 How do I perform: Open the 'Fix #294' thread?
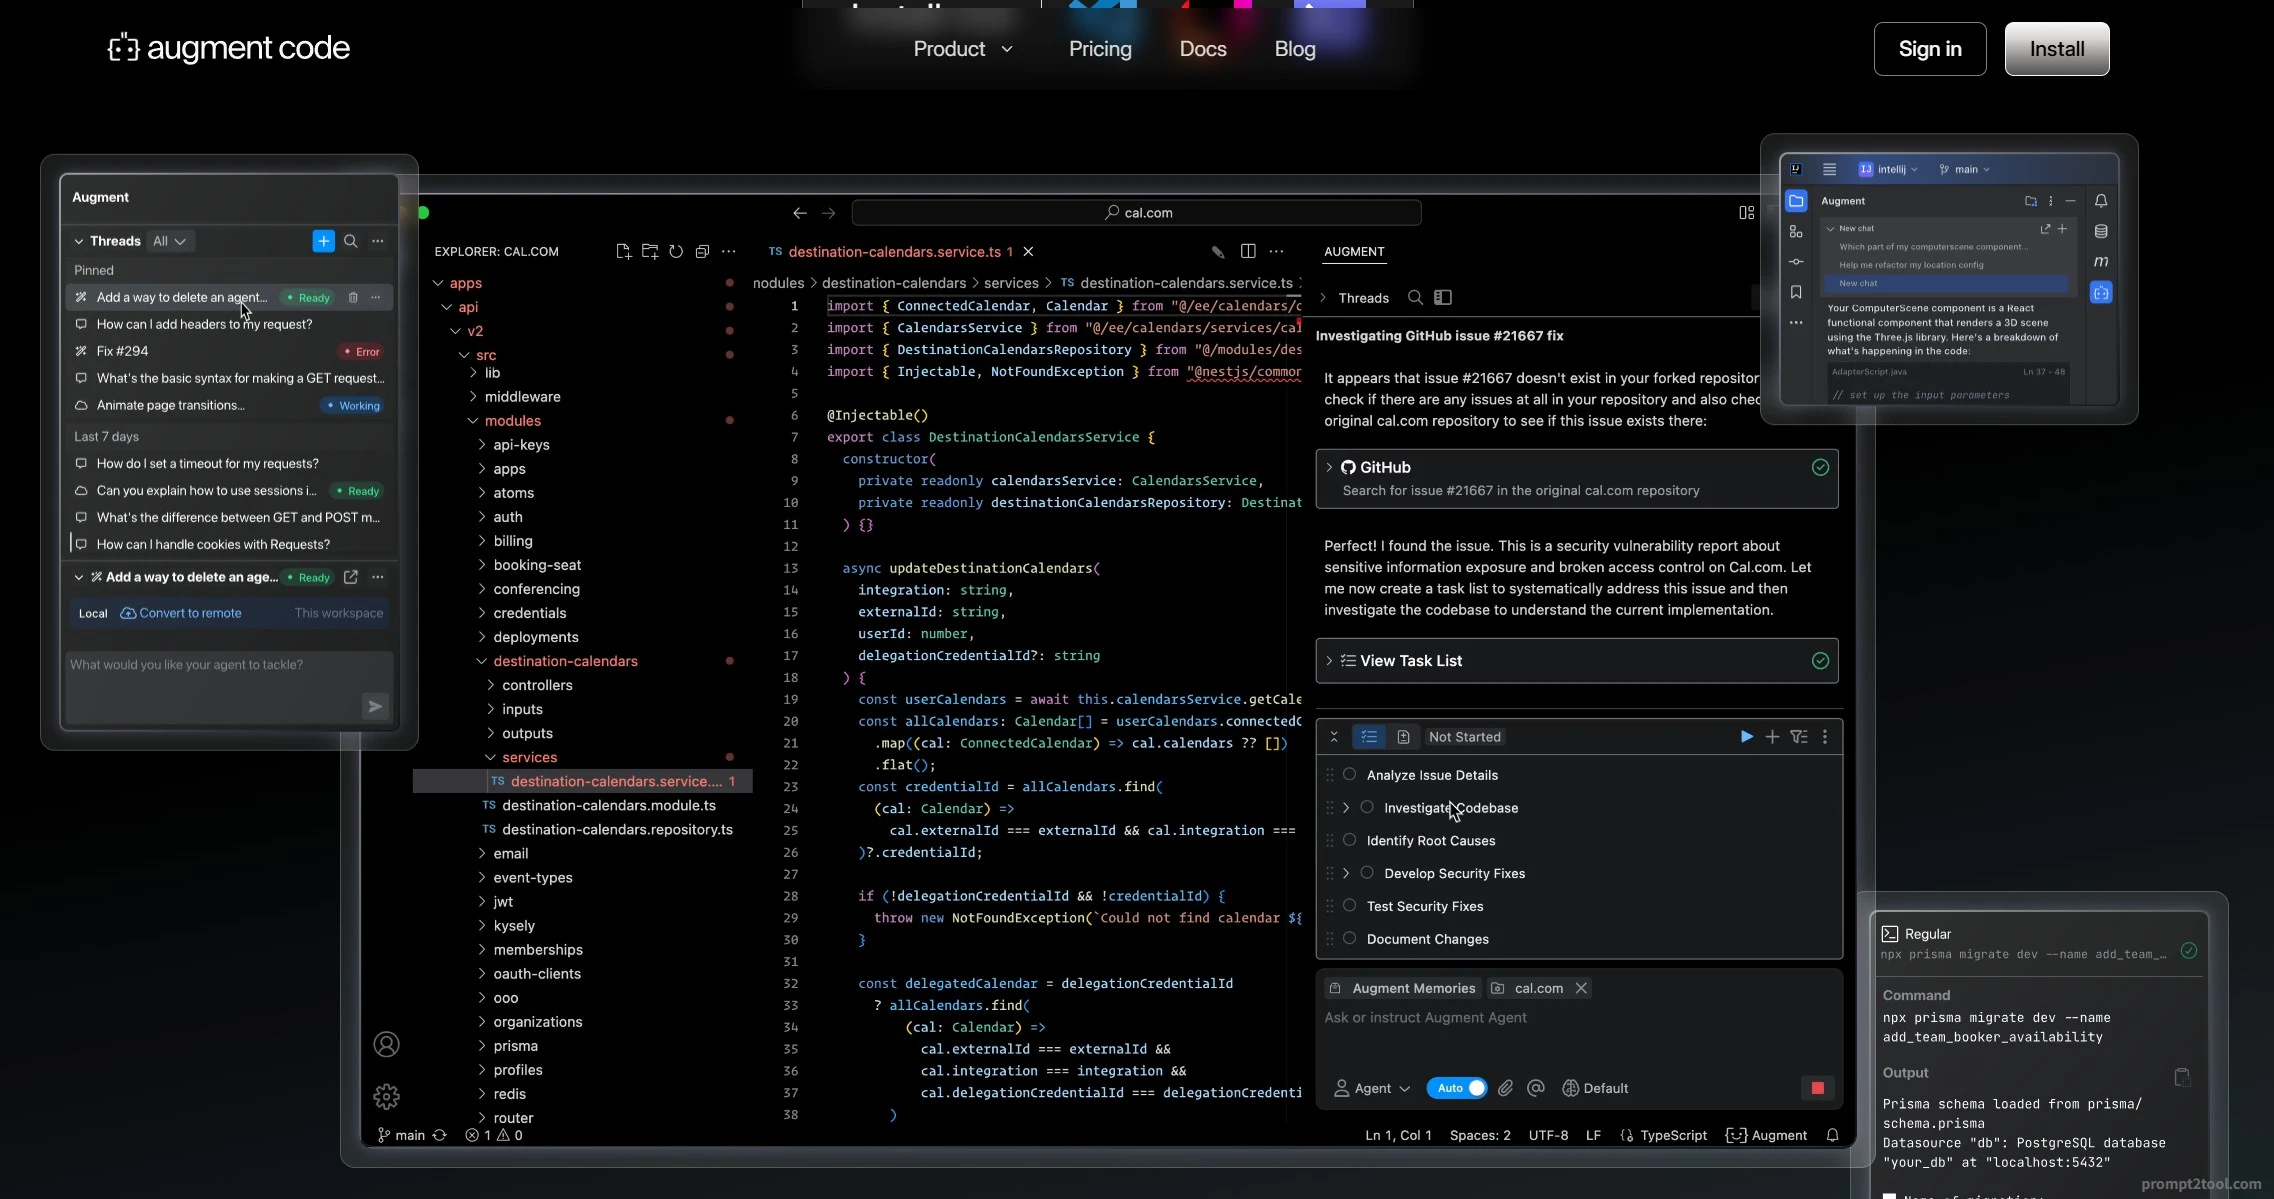(x=229, y=351)
